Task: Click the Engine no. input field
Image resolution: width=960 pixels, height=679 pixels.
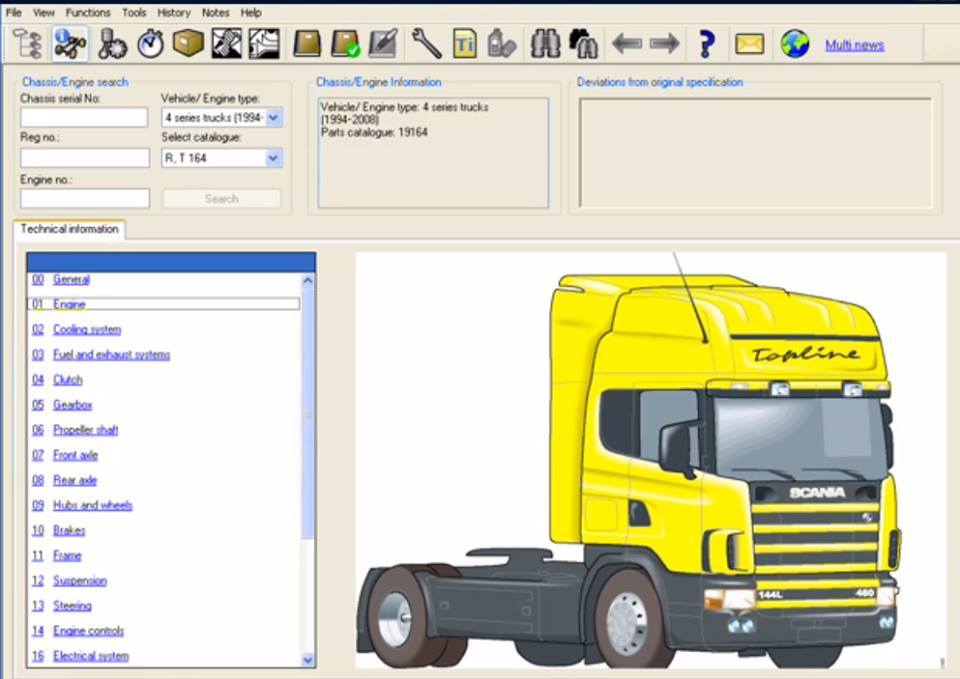Action: [x=85, y=198]
